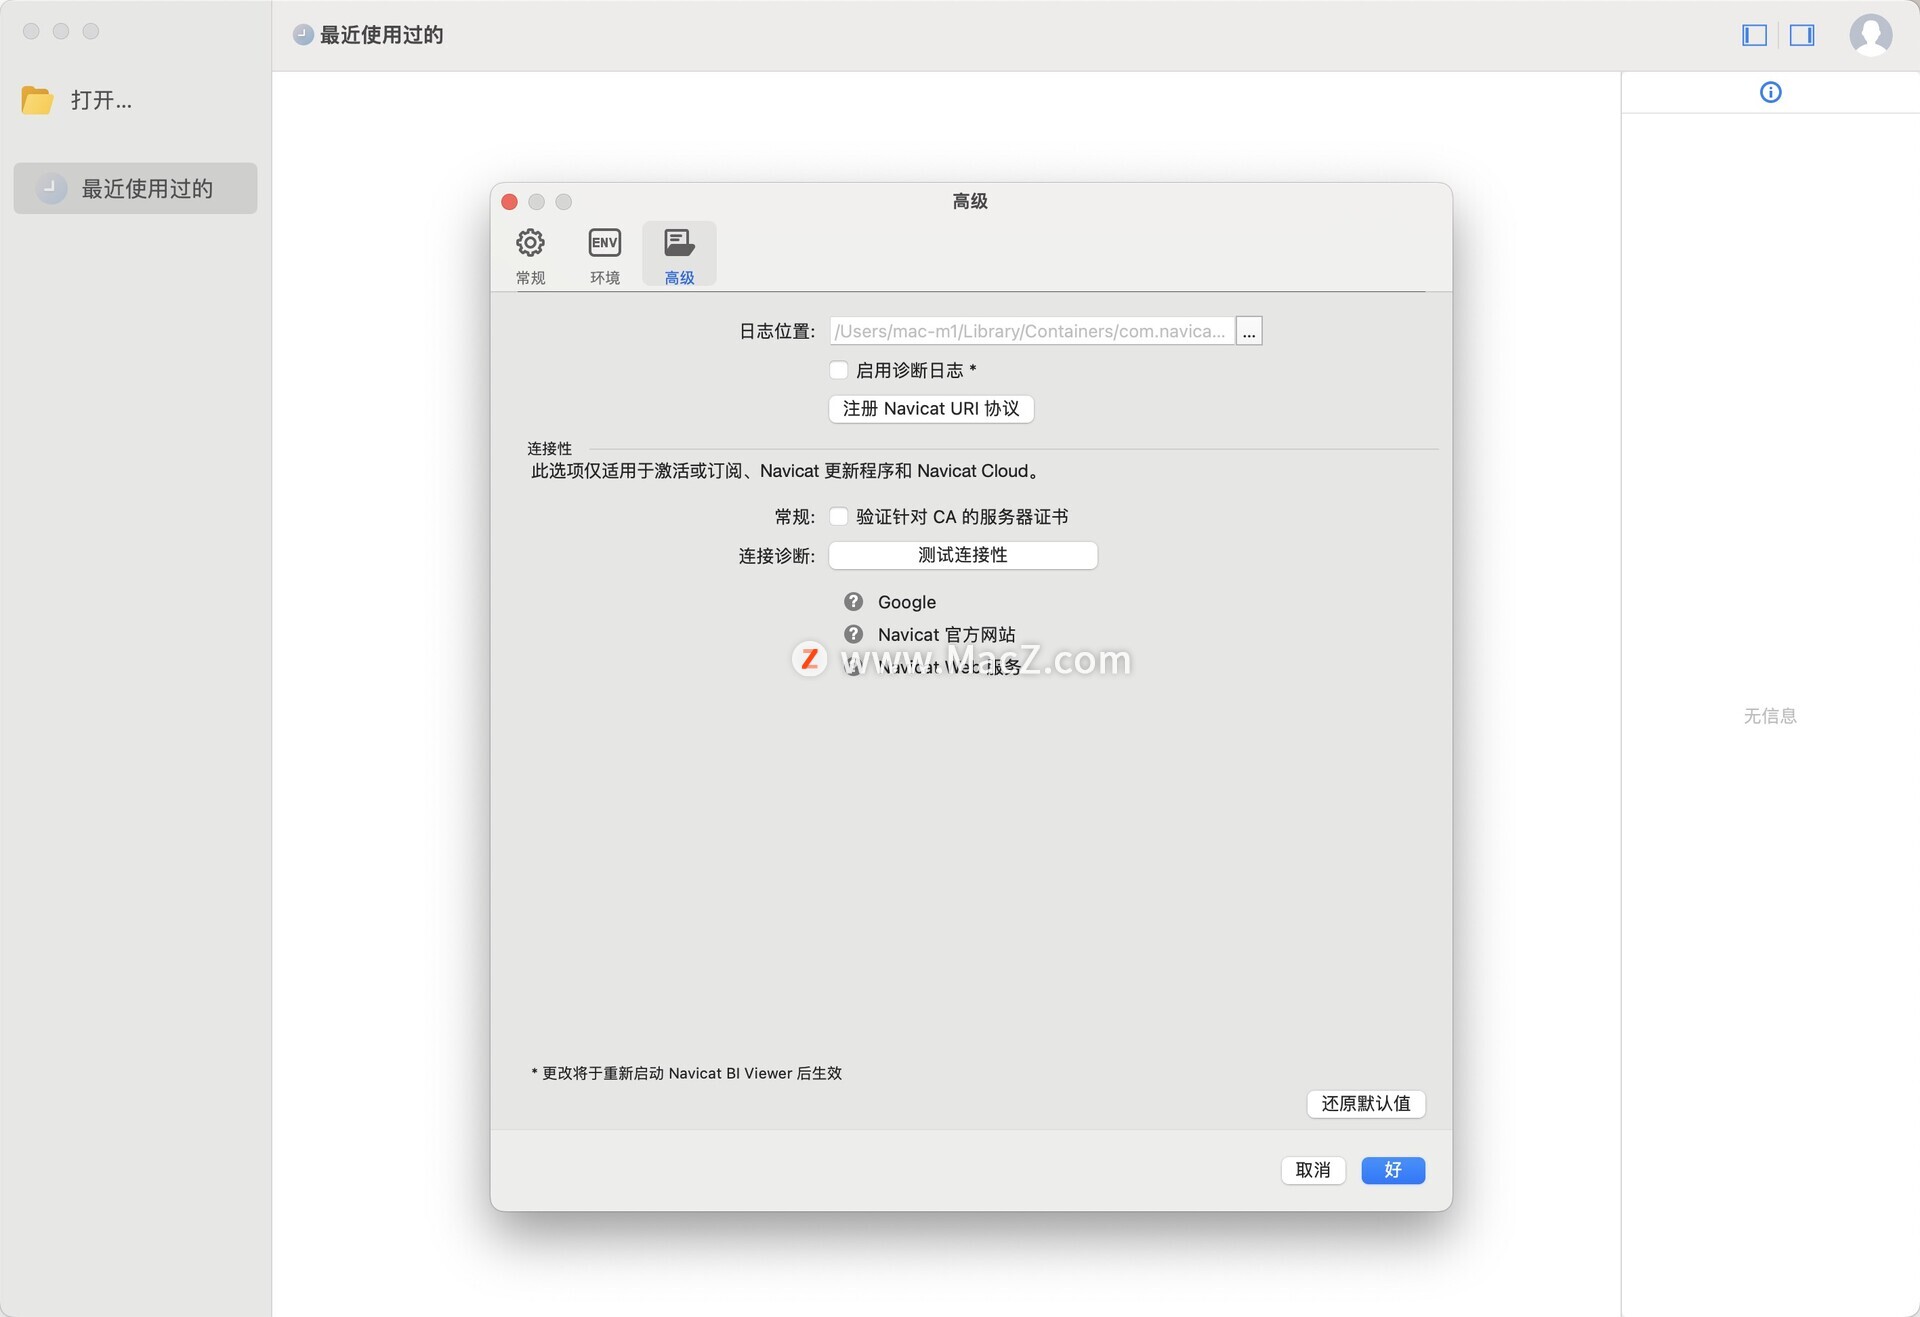Select 最近使用过的 in the sidebar

[135, 188]
